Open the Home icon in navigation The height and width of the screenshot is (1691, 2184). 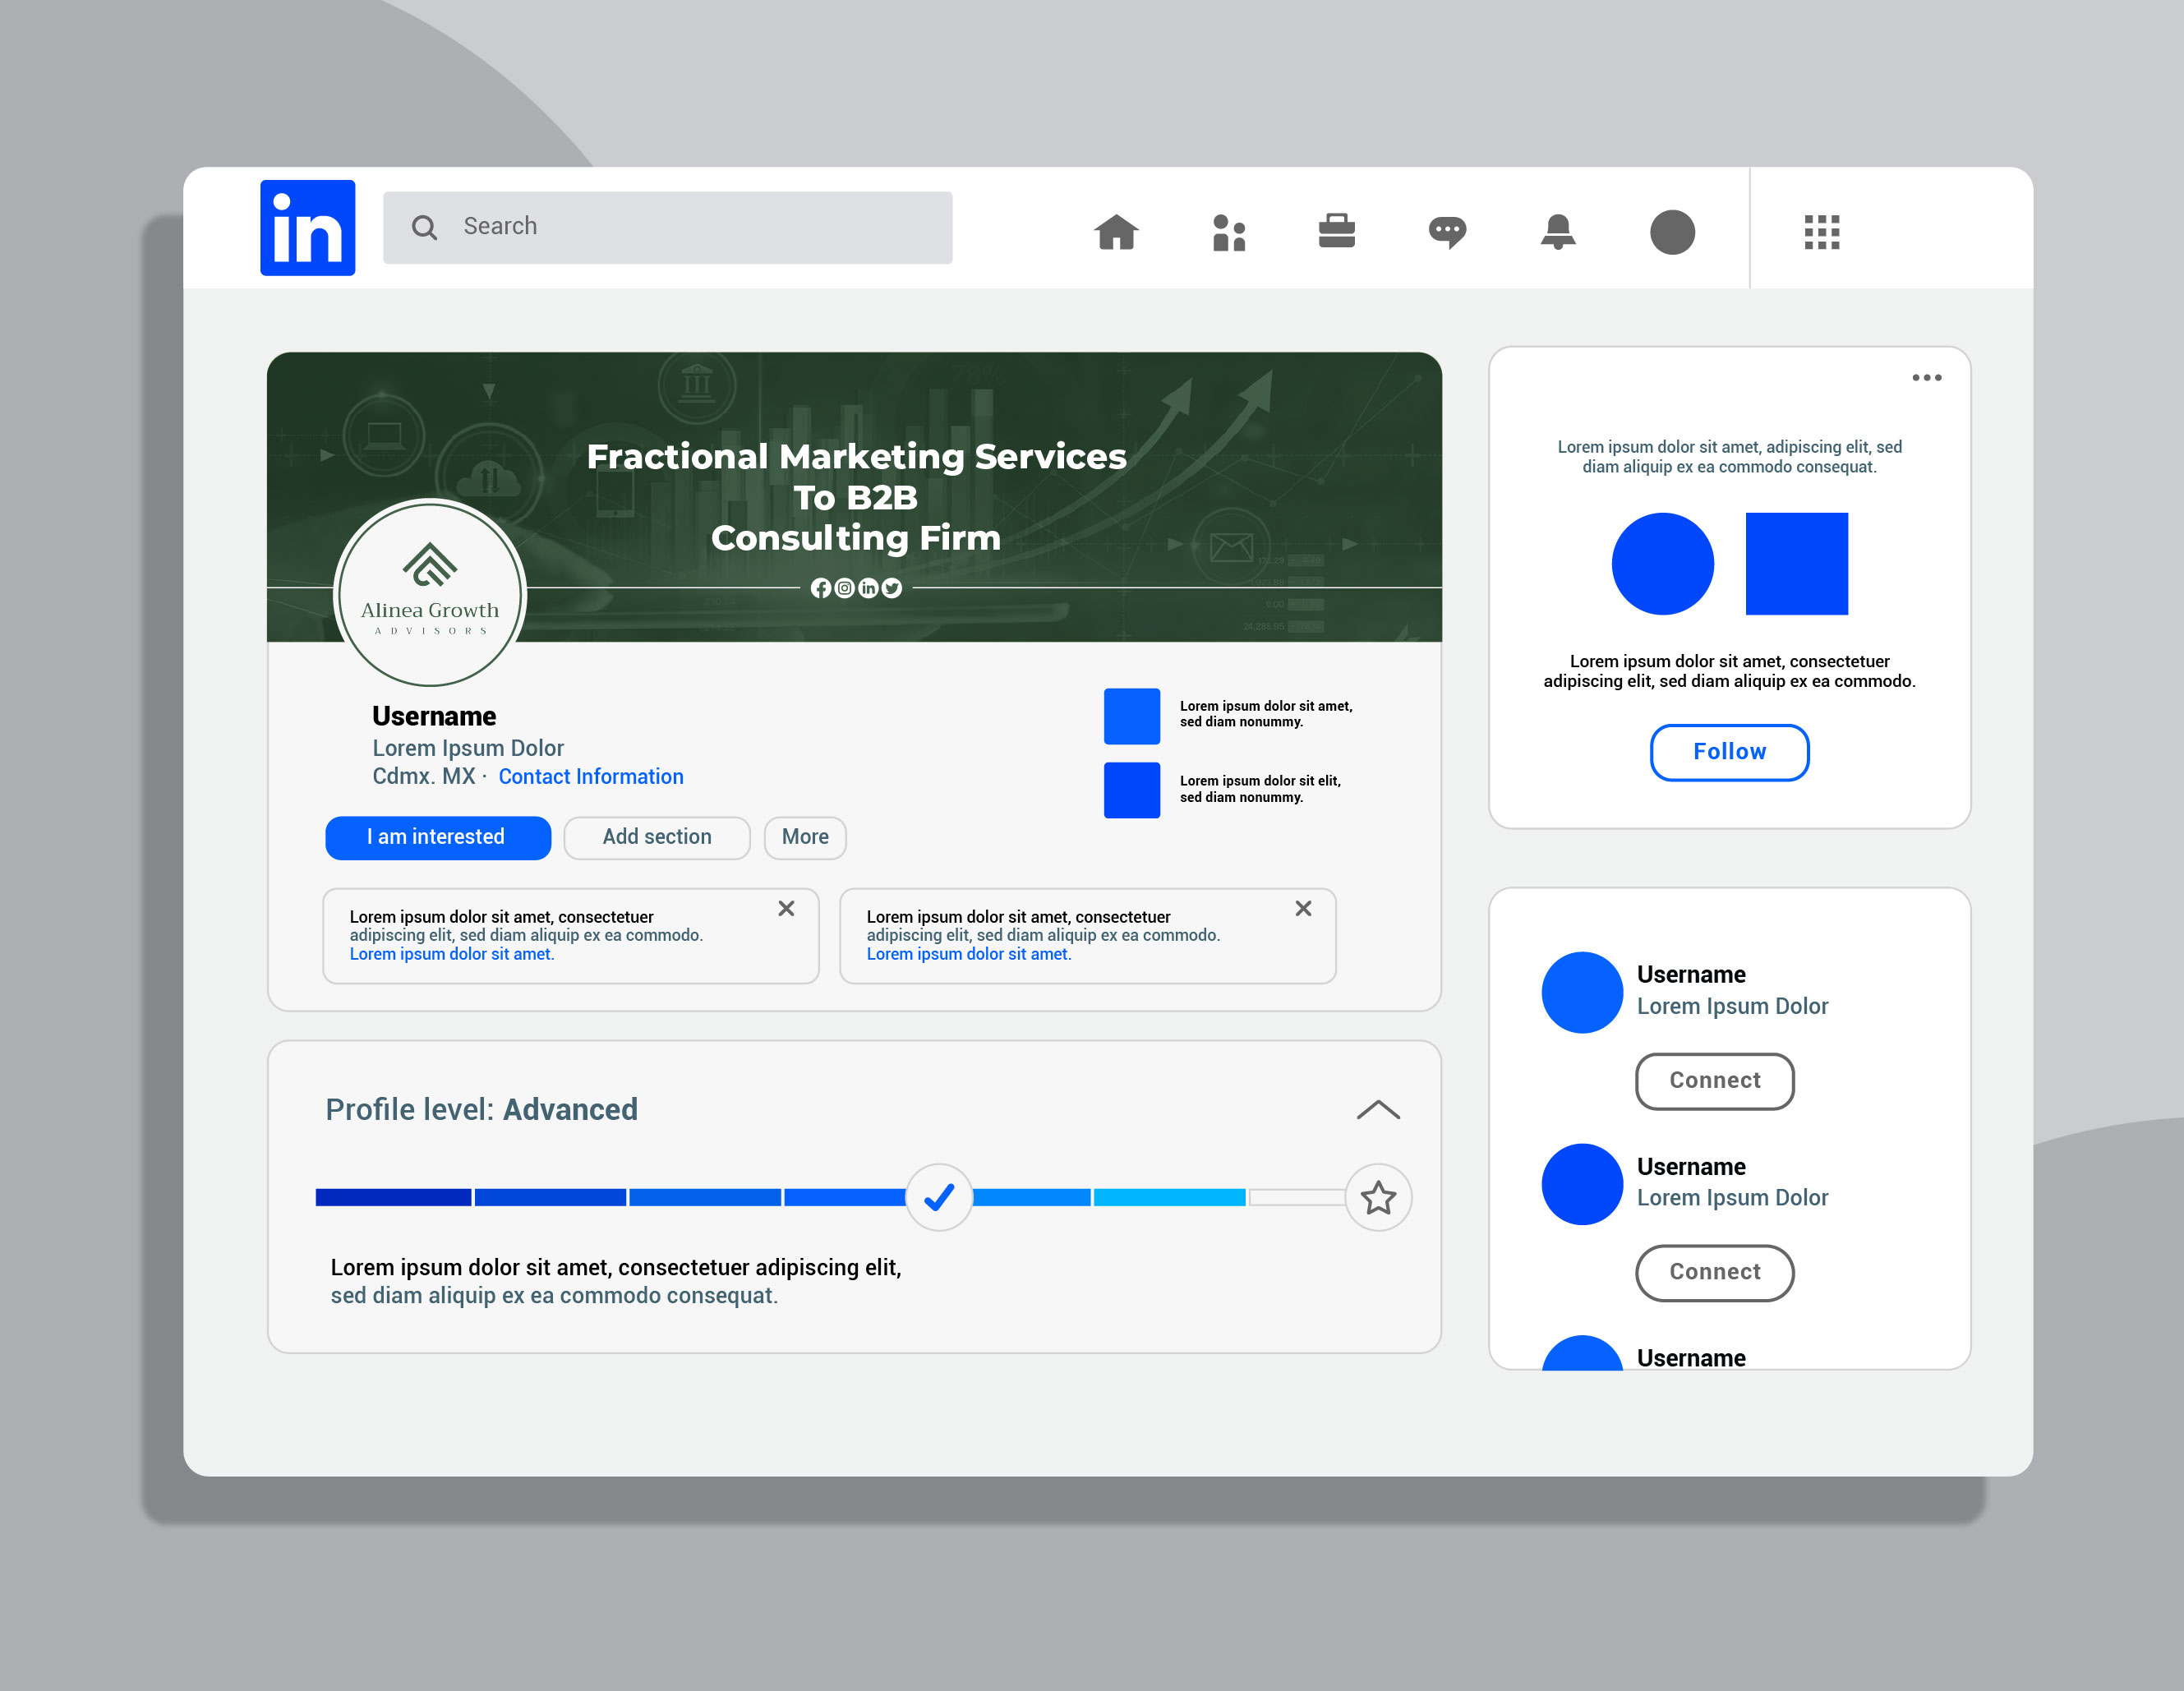[1116, 232]
